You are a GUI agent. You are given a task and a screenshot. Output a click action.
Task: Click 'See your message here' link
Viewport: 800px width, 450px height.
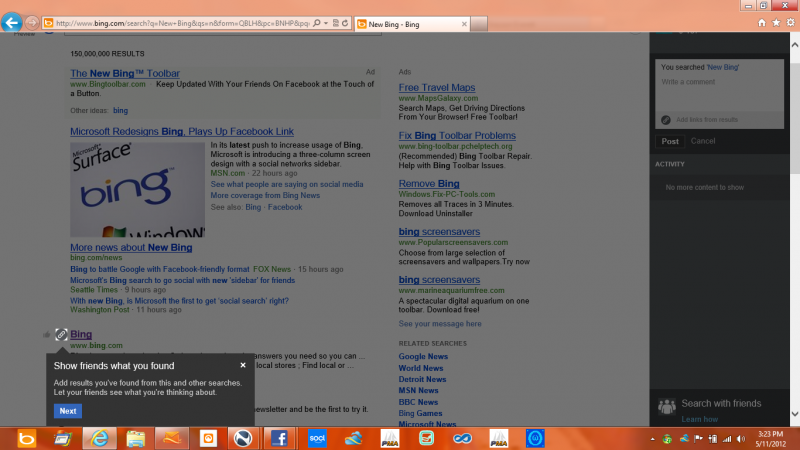tap(440, 323)
